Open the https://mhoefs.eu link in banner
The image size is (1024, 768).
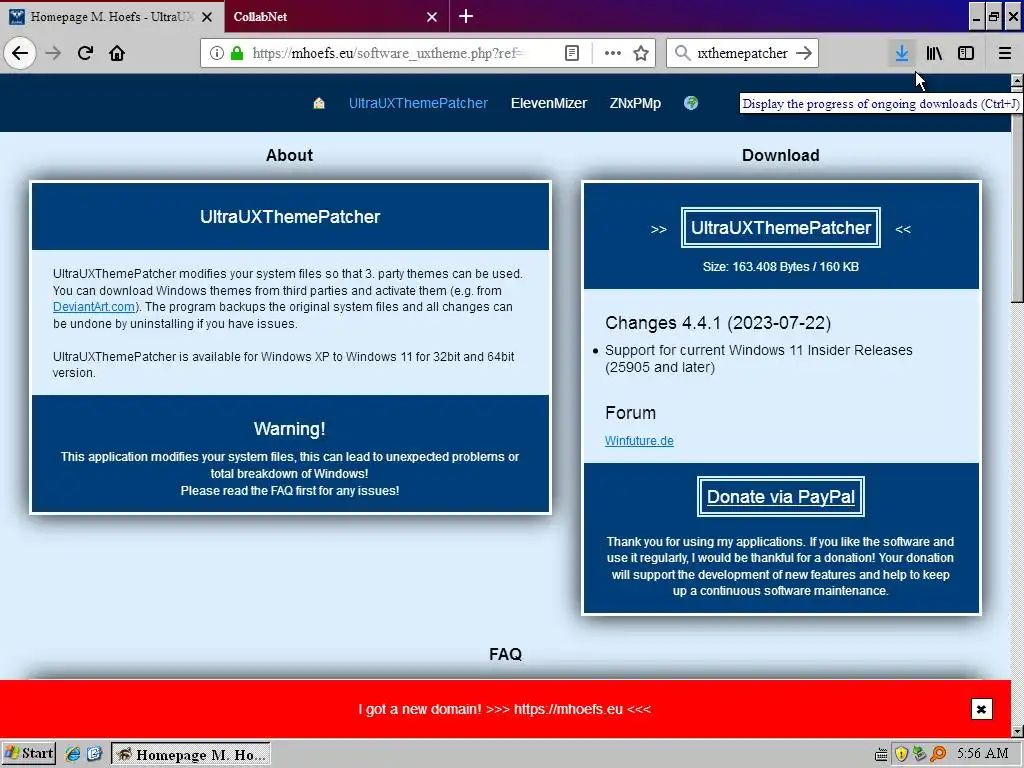tap(568, 709)
